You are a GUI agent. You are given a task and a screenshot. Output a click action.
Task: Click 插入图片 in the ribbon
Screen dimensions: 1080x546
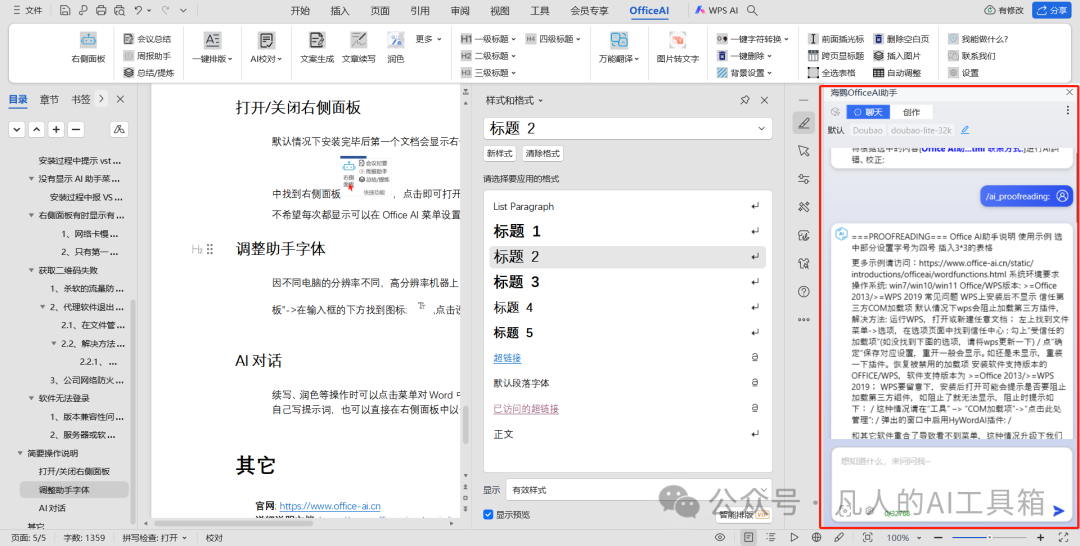click(x=897, y=56)
